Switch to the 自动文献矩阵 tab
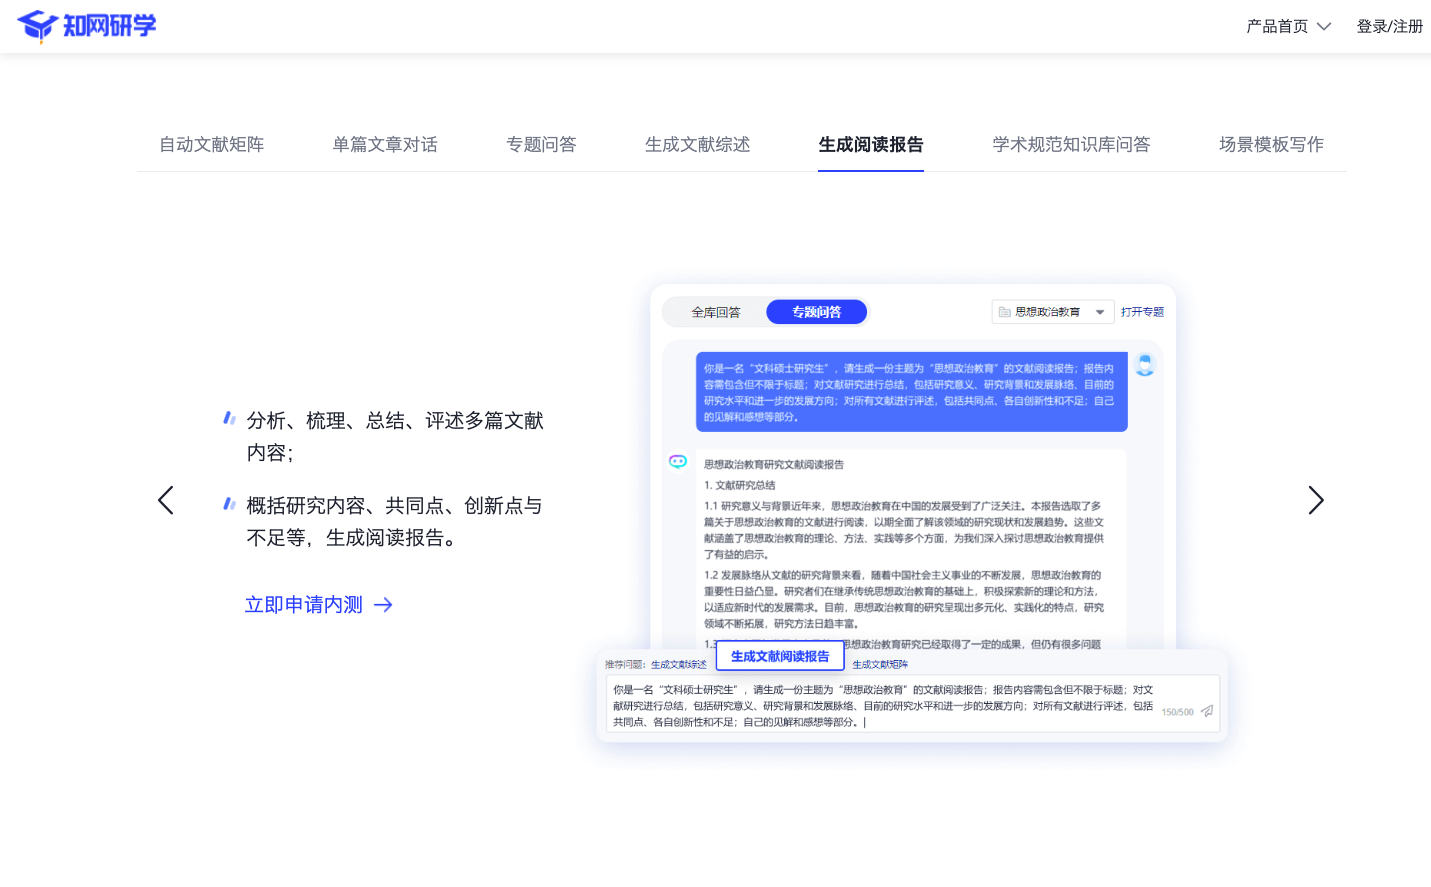This screenshot has height=887, width=1431. [x=210, y=144]
